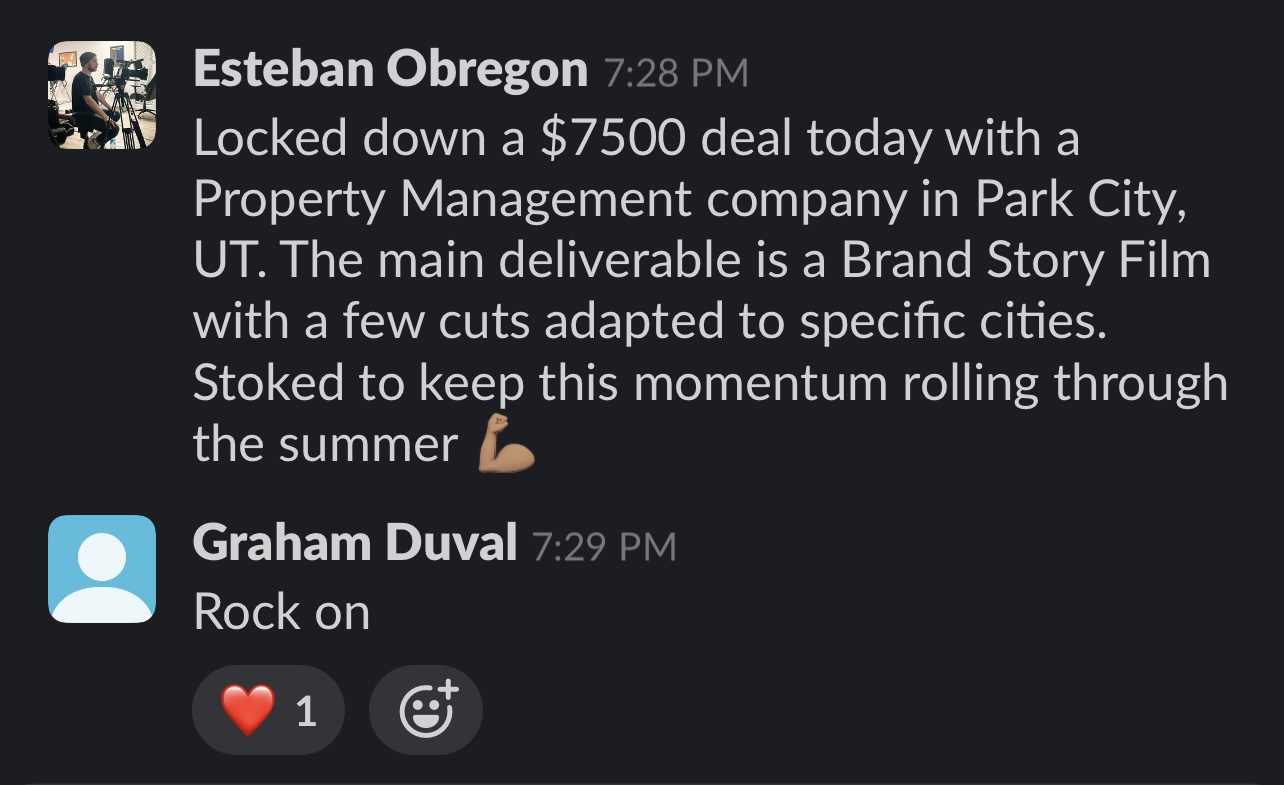Image resolution: width=1284 pixels, height=785 pixels.
Task: Click the Graham Duval sender name
Action: (355, 543)
